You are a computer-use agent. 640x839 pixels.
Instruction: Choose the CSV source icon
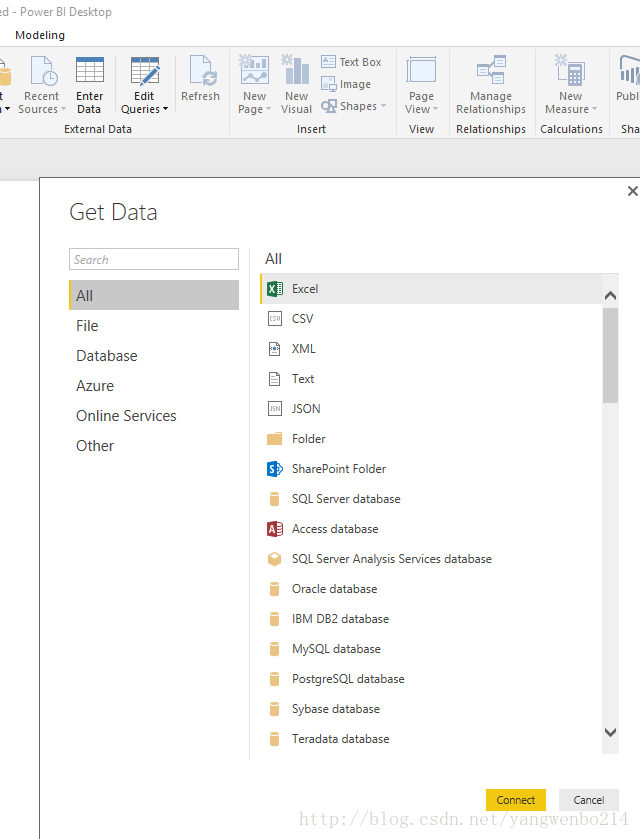coord(275,319)
